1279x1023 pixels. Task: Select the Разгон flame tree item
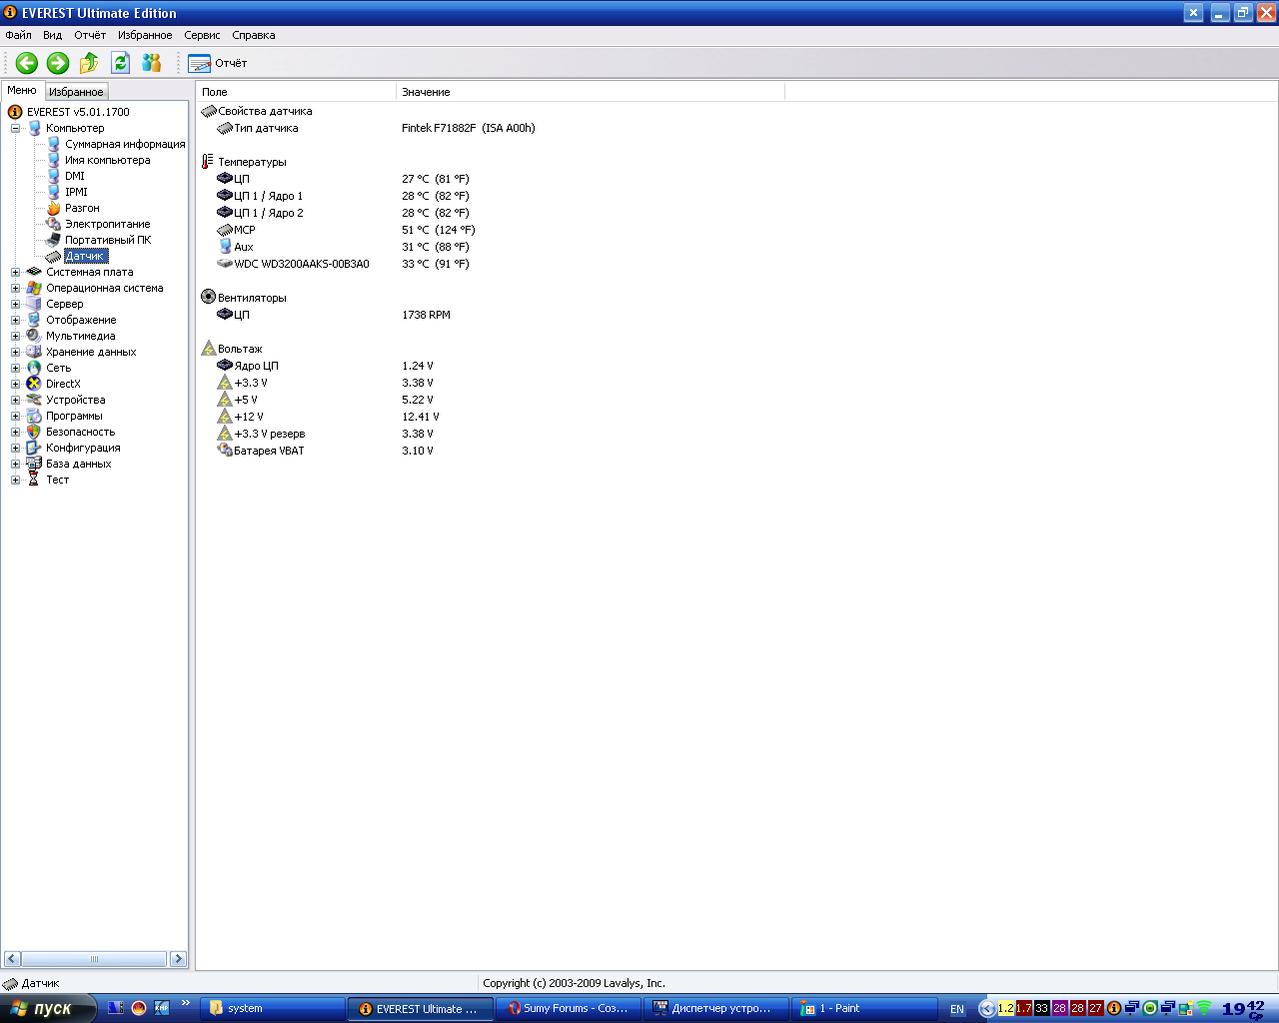click(81, 208)
